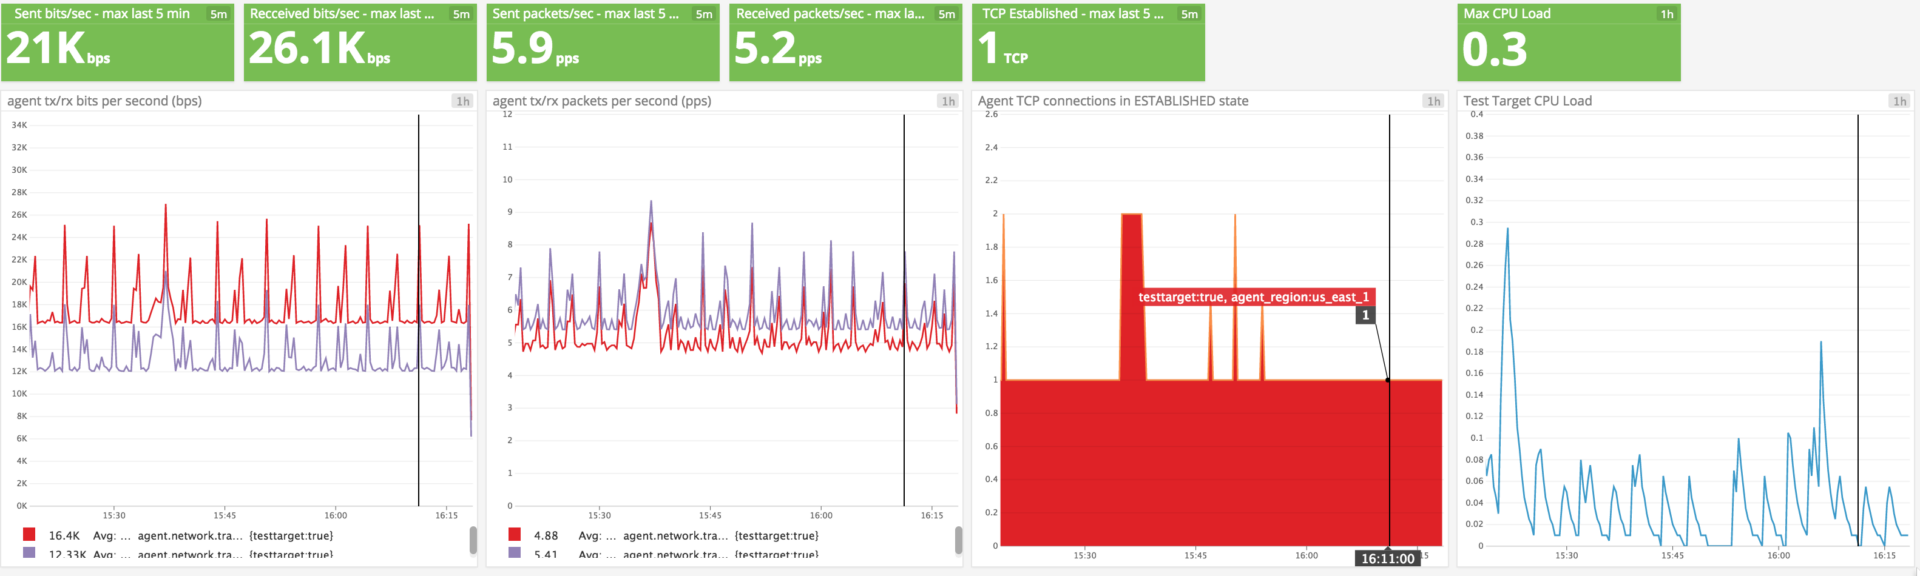
Task: Open the Sent bits/sec 21K bps widget
Action: click(58, 49)
